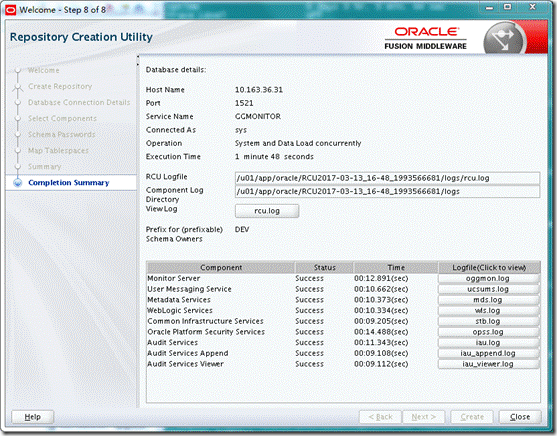The width and height of the screenshot is (557, 436).
Task: Select the Completion Summary step
Action: point(69,183)
